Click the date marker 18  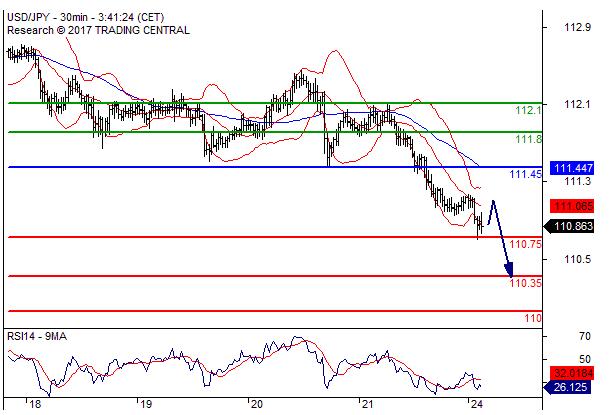(35, 404)
